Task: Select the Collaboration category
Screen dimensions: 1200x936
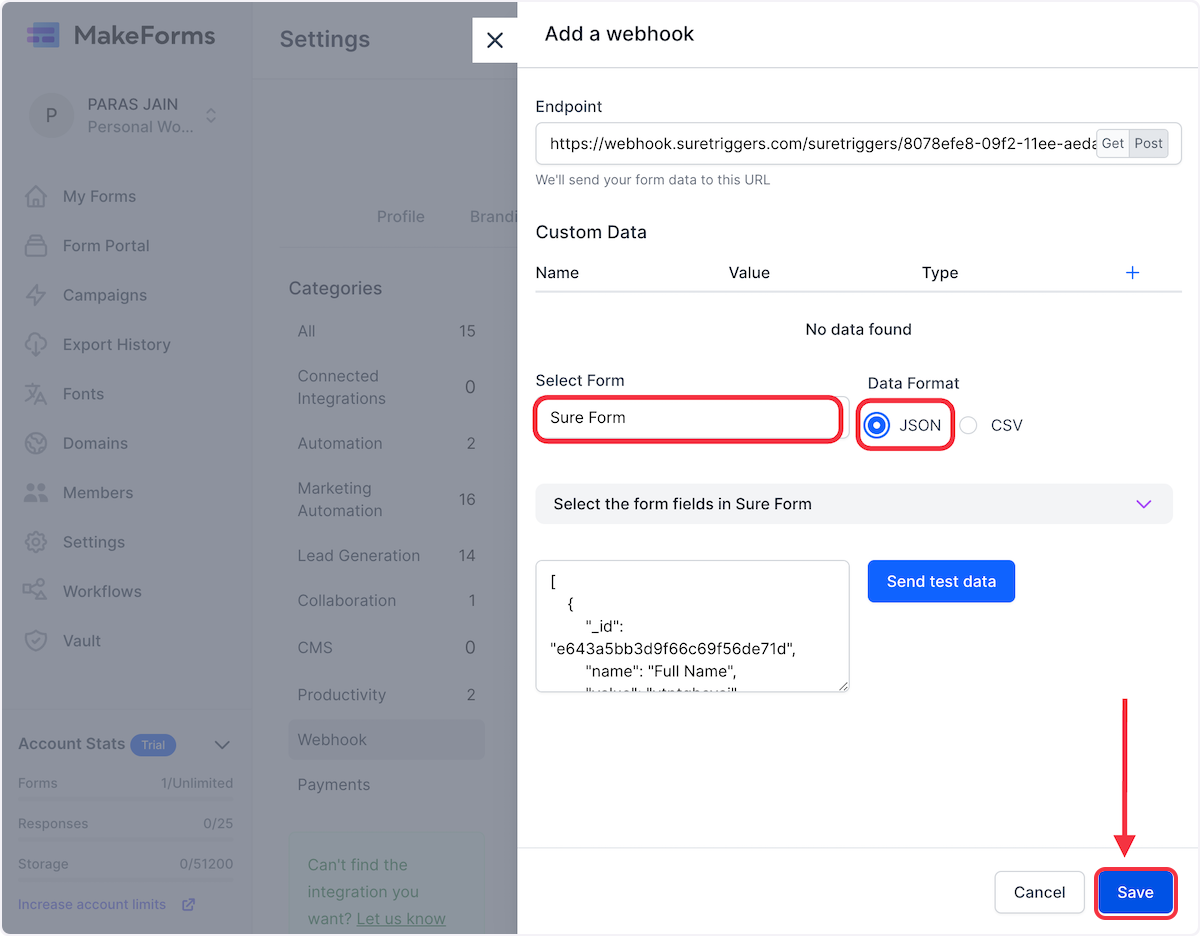Action: tap(386, 600)
